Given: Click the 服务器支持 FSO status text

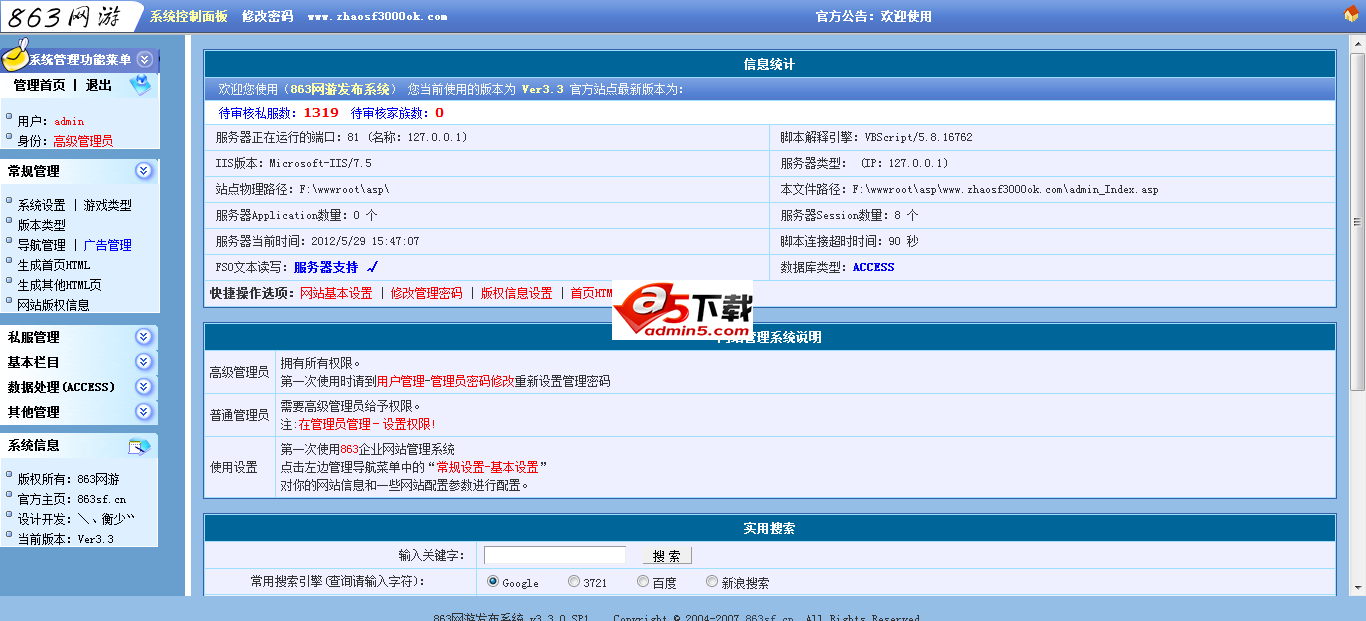Looking at the screenshot, I should click(x=326, y=267).
